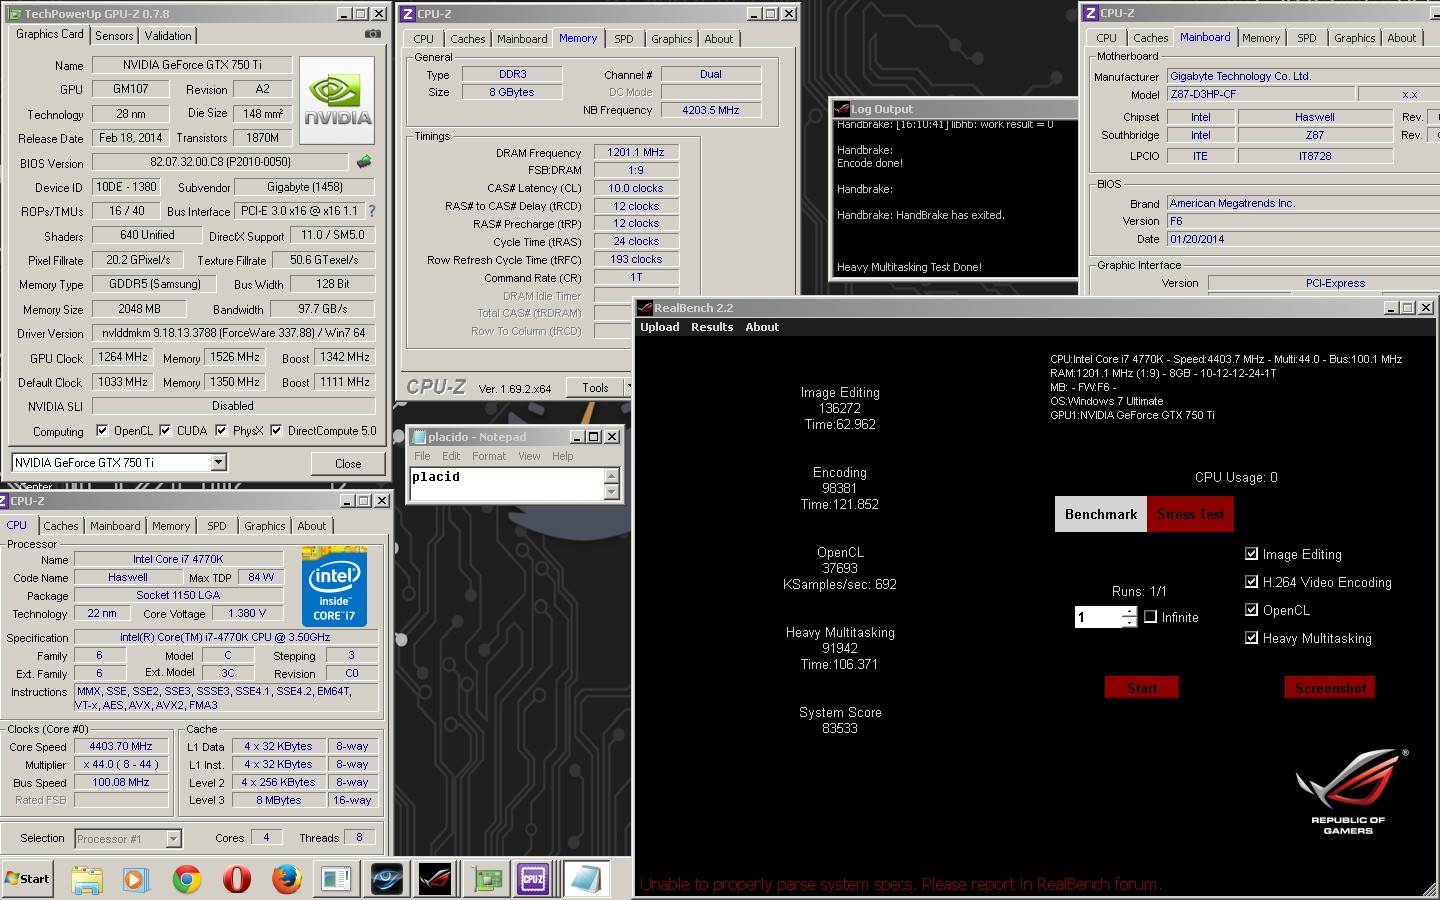
Task: Toggle the CUDA checkbox in GPU-Z
Action: click(x=165, y=431)
